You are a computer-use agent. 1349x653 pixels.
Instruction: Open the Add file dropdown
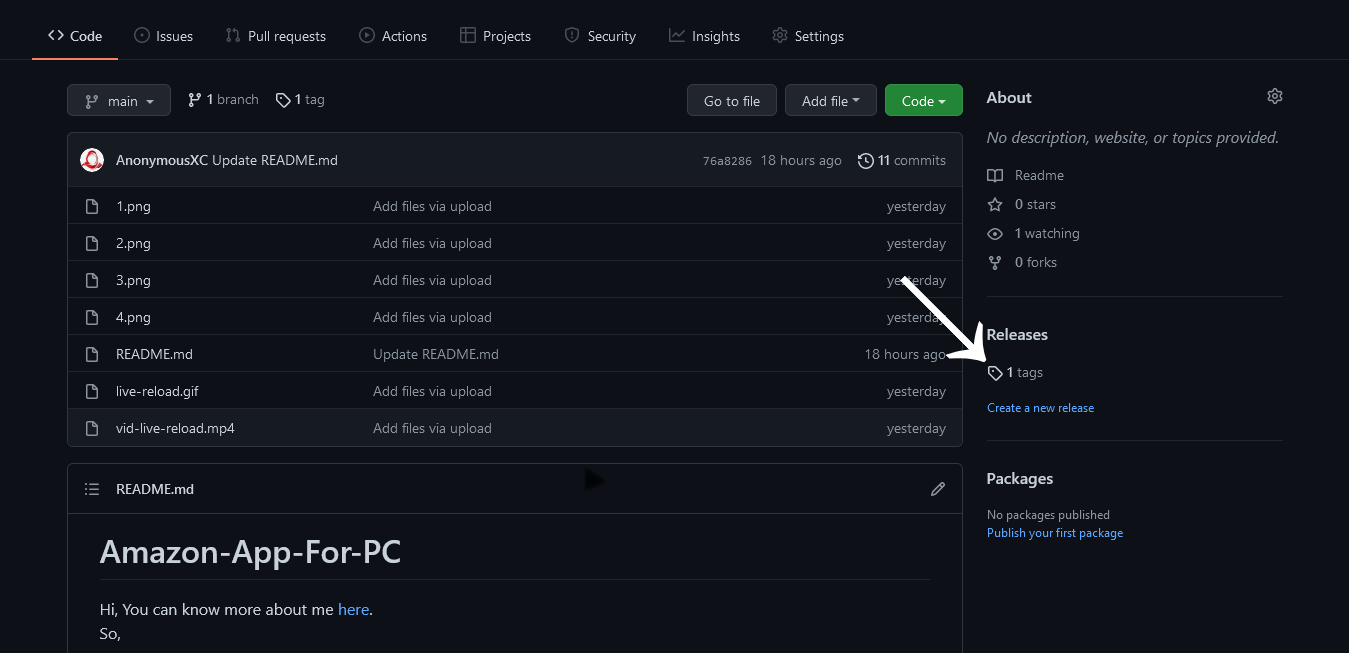tap(831, 101)
